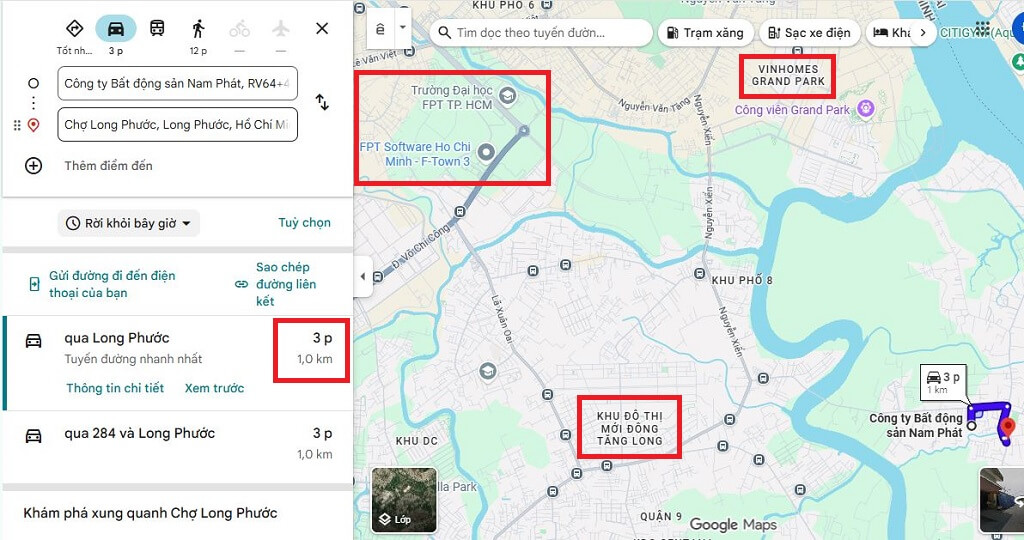Select route qua Long Phước
This screenshot has height=540, width=1024.
pyautogui.click(x=178, y=363)
